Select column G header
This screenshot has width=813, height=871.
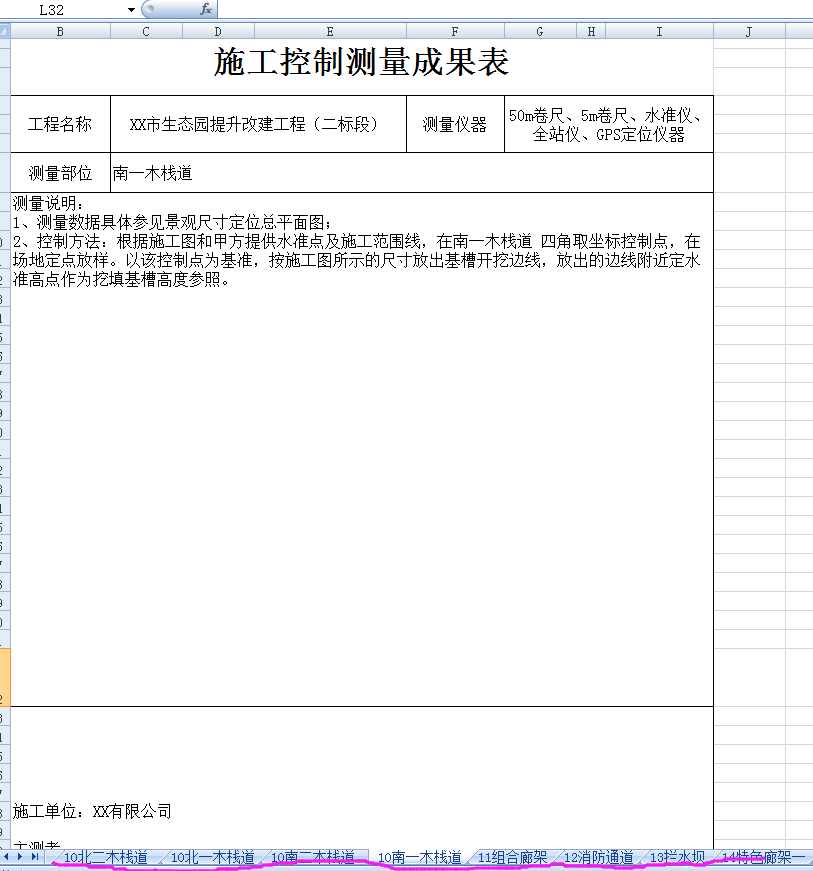pos(540,32)
